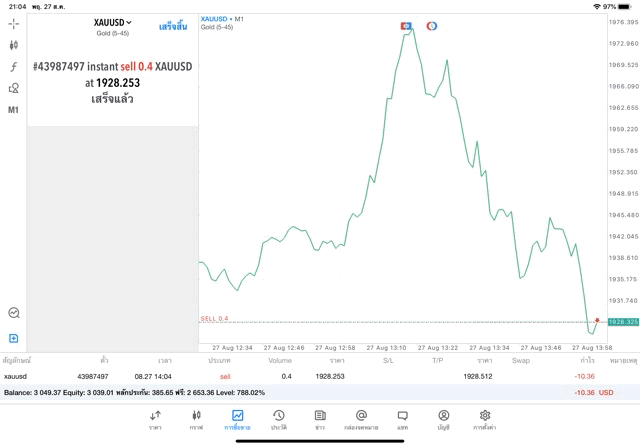Open the แชท (Chat) tab
Screen dimensions: 640x447
[402, 419]
